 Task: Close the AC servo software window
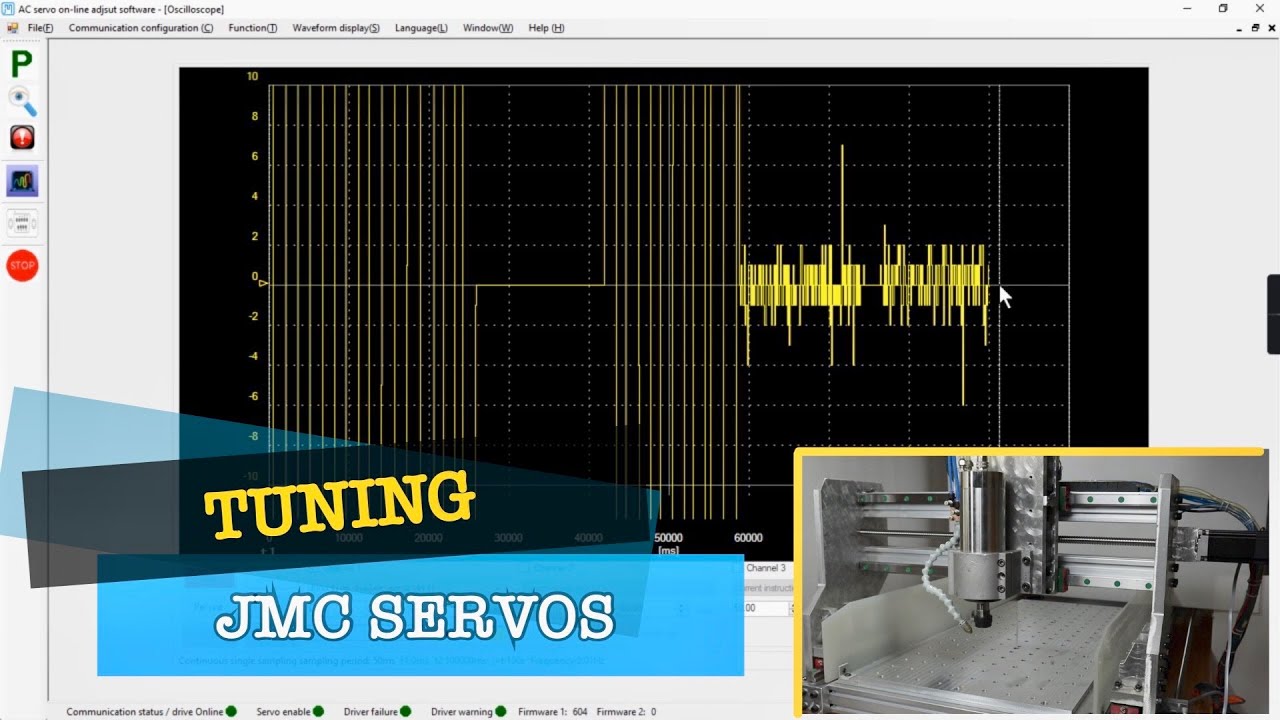click(1259, 9)
